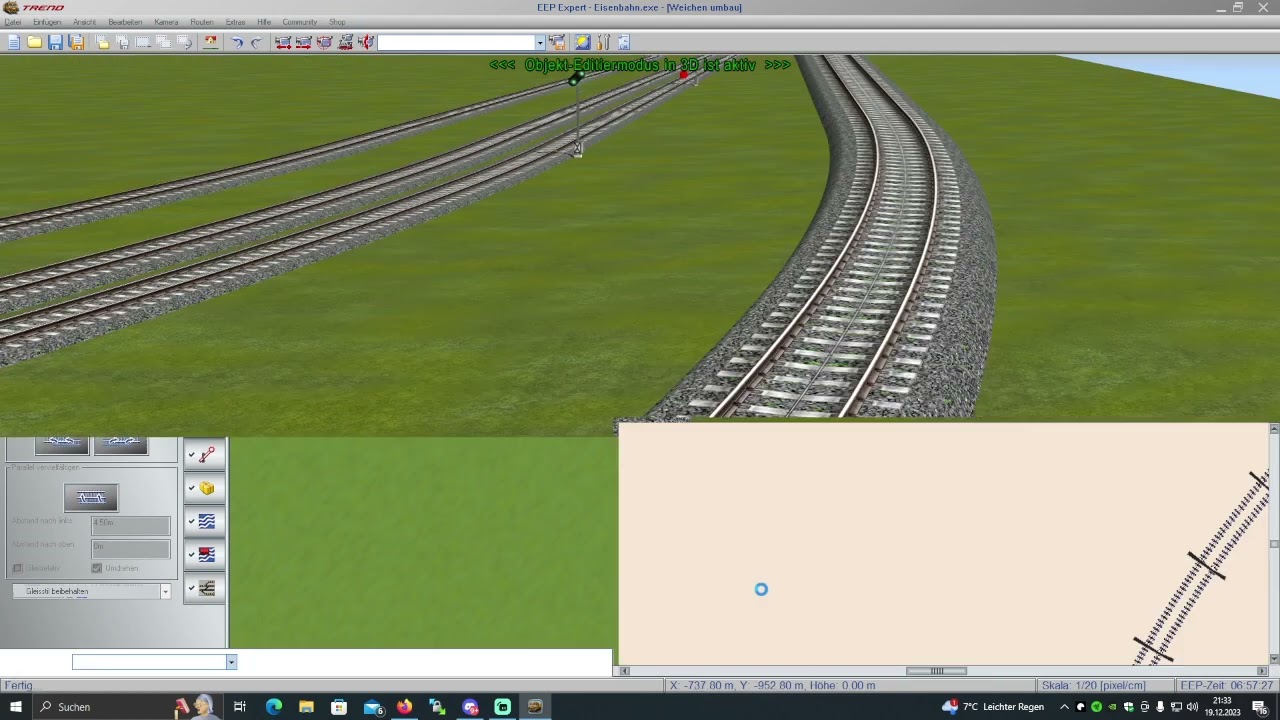Image resolution: width=1280 pixels, height=720 pixels.
Task: Open the Hilfe menu
Action: tap(264, 22)
